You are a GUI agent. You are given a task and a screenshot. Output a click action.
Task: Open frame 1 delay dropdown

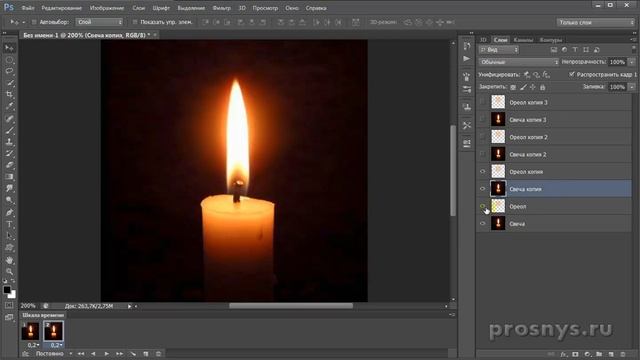click(x=33, y=345)
